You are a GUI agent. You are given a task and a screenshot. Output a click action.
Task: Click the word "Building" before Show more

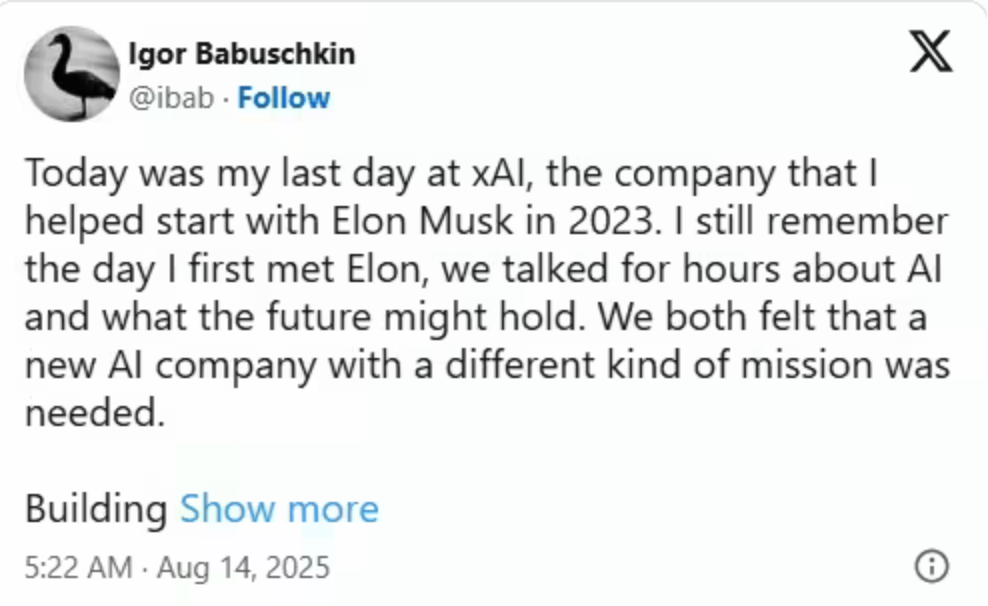click(x=96, y=509)
